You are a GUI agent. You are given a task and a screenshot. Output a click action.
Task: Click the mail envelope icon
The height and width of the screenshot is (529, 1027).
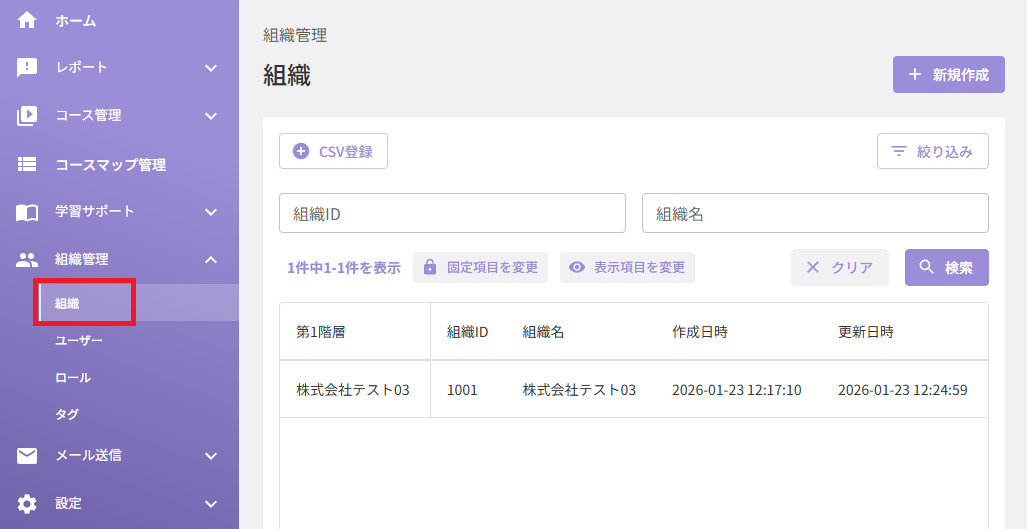27,456
